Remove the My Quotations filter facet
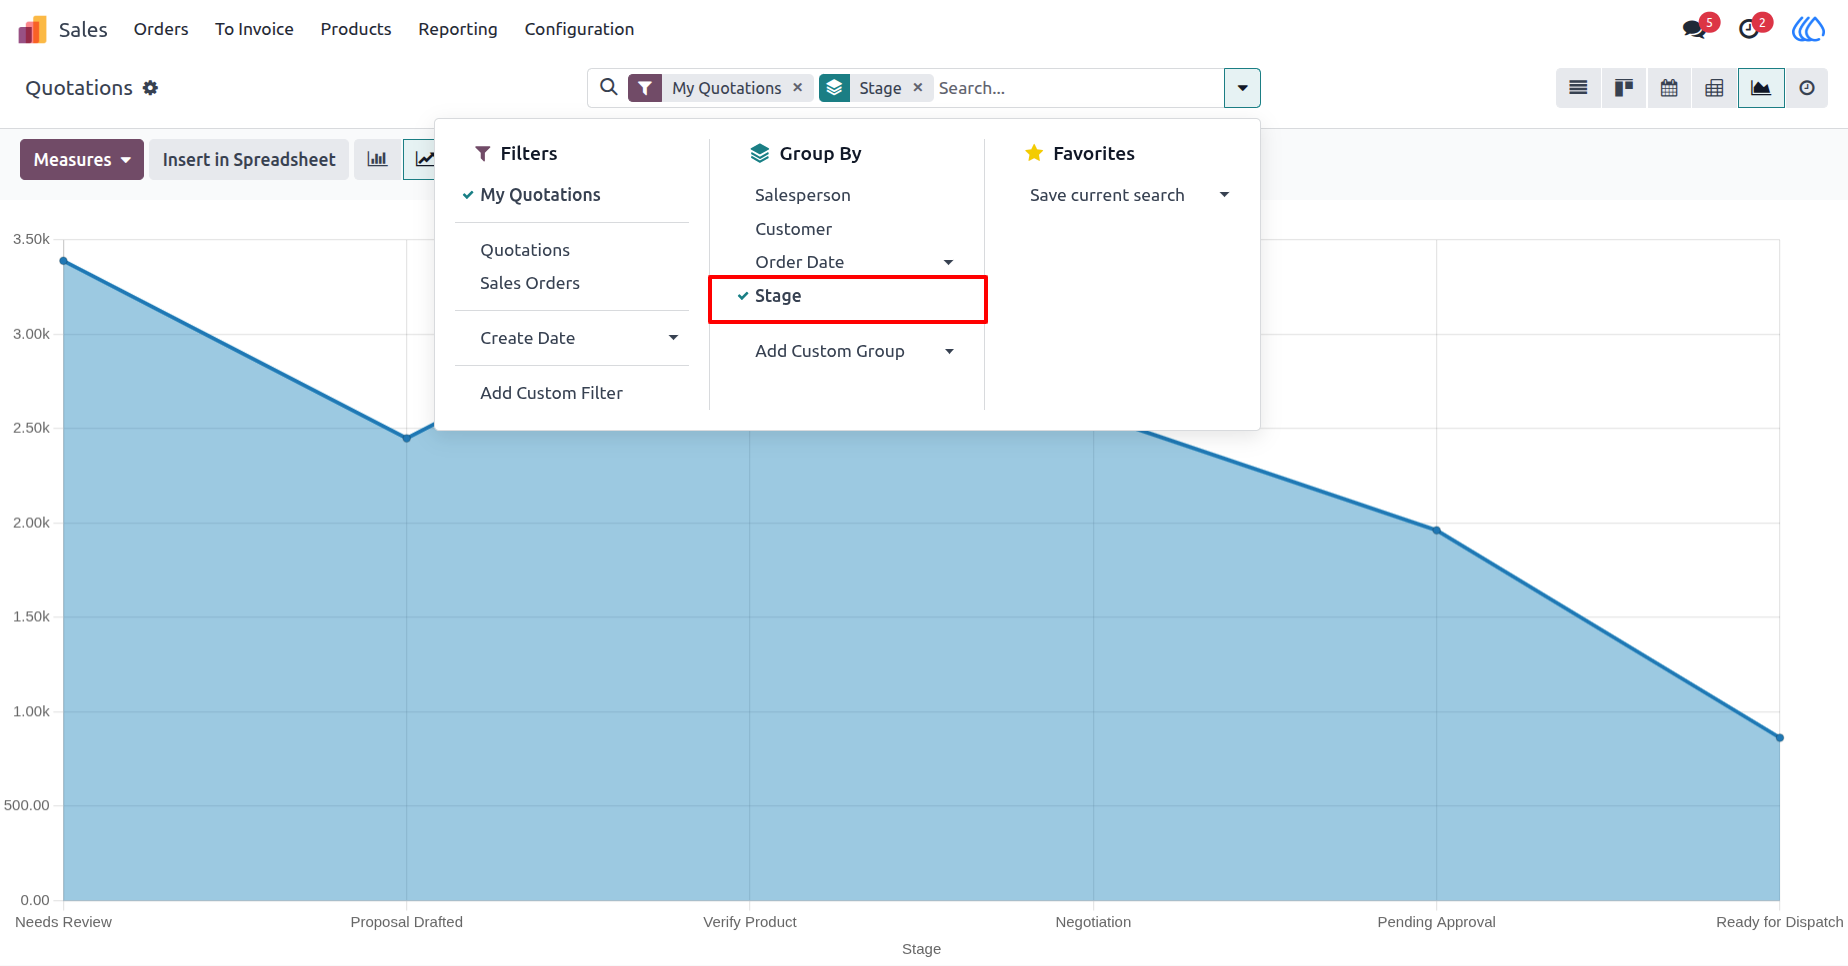 click(798, 88)
